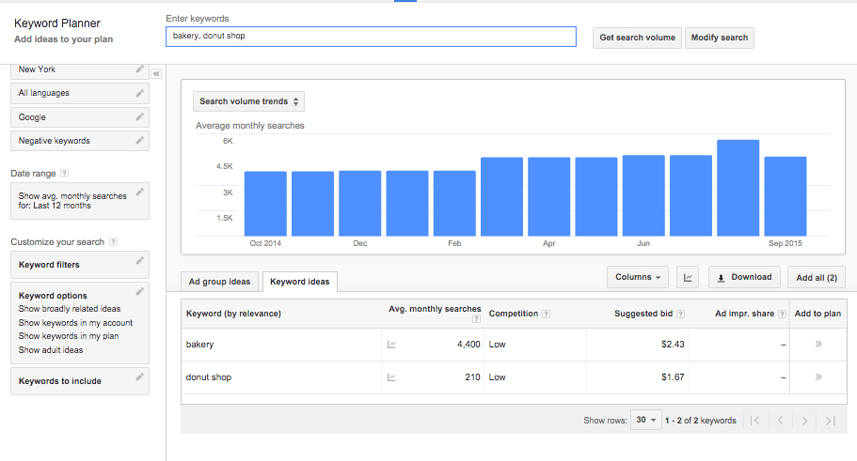Switch to Ad group ideas tab
The height and width of the screenshot is (461, 857).
point(219,282)
